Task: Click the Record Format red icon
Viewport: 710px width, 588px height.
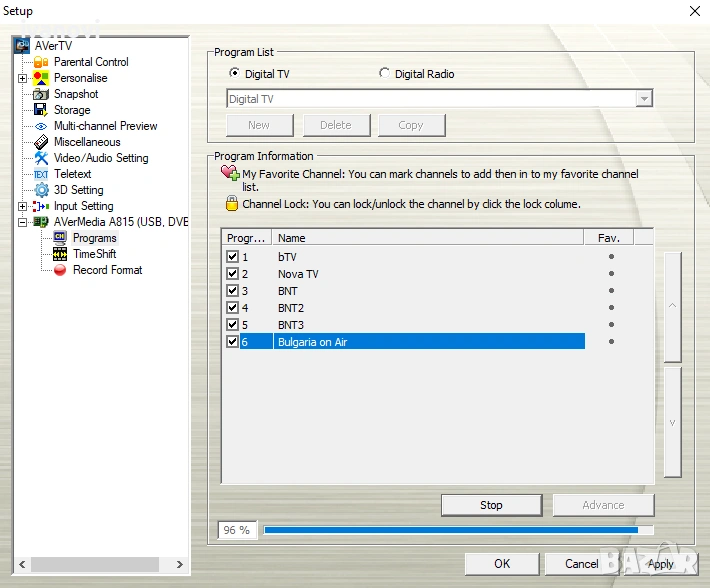Action: tap(60, 270)
